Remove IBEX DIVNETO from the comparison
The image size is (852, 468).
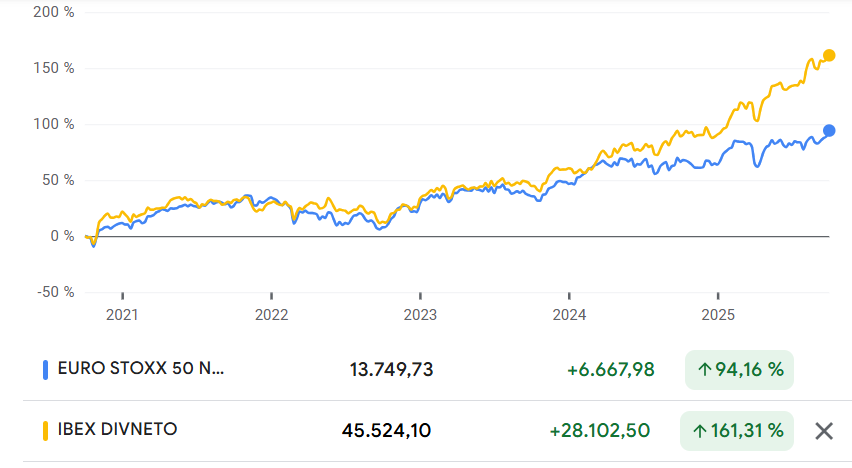point(823,431)
